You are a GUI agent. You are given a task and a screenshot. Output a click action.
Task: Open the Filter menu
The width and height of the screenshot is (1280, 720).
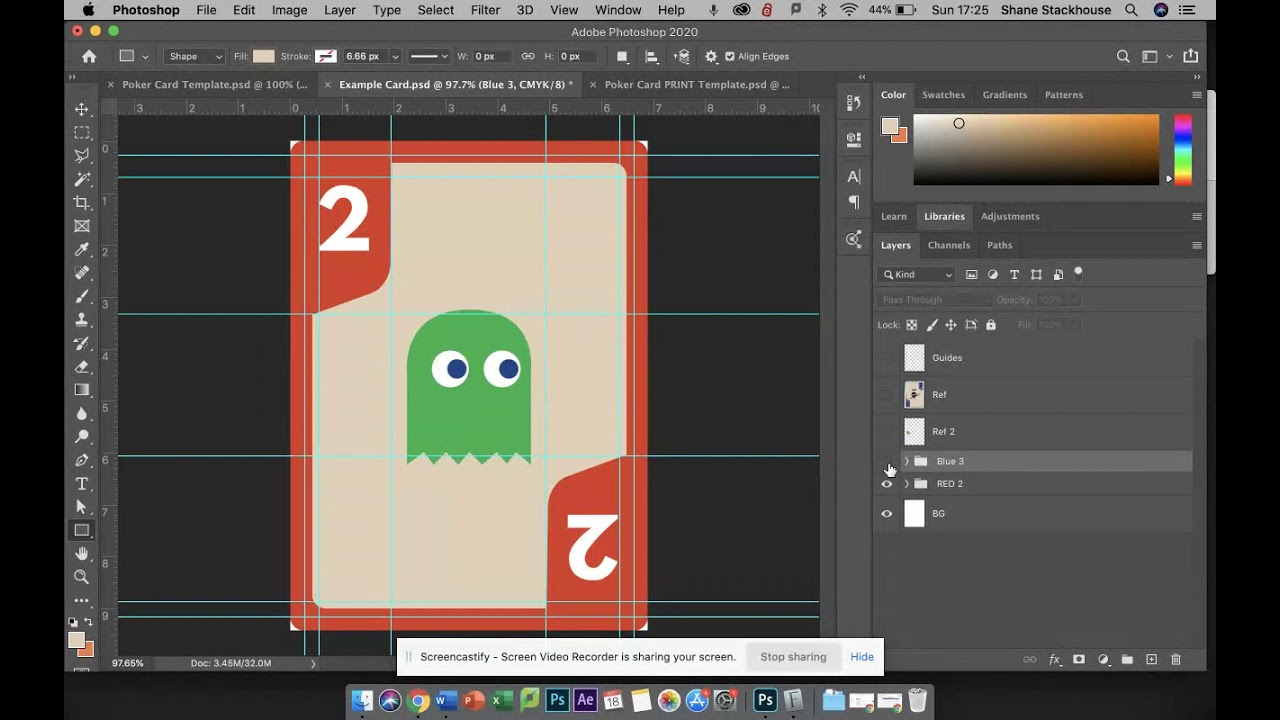click(485, 10)
